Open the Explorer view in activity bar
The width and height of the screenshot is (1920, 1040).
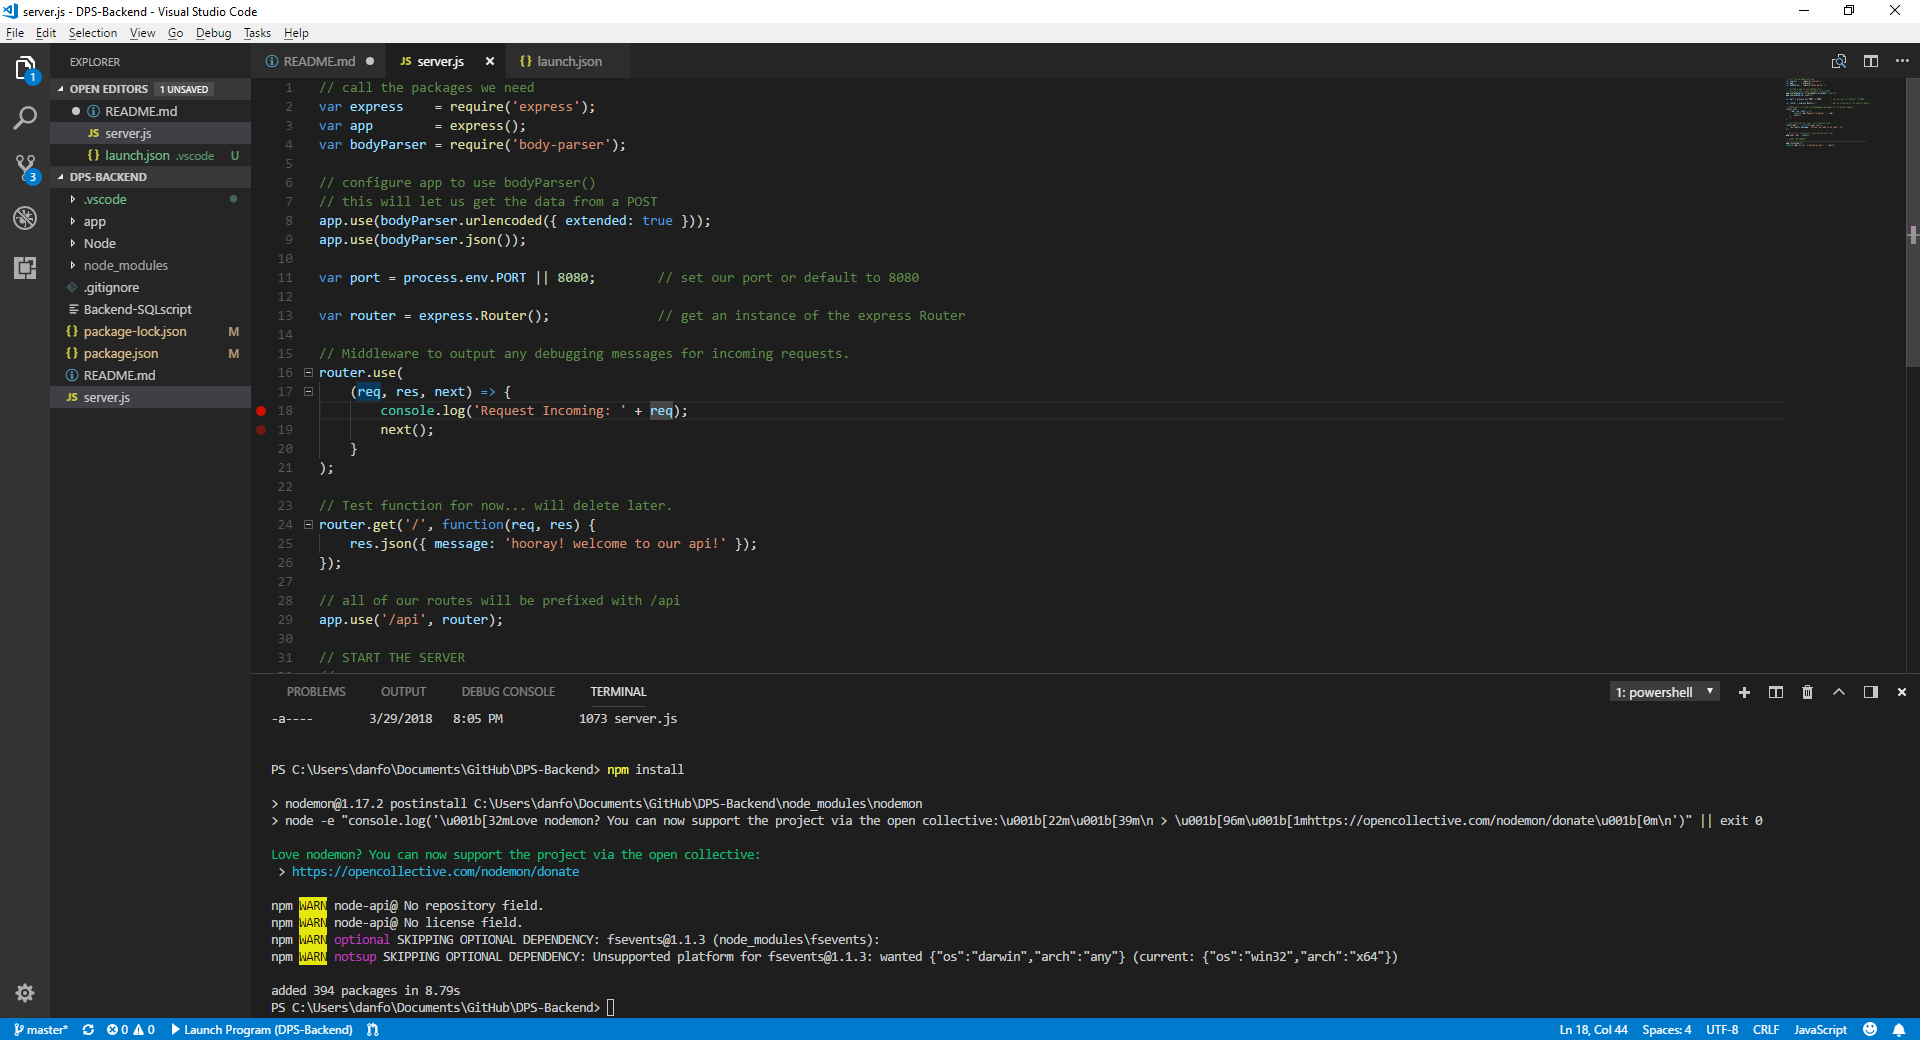click(25, 68)
